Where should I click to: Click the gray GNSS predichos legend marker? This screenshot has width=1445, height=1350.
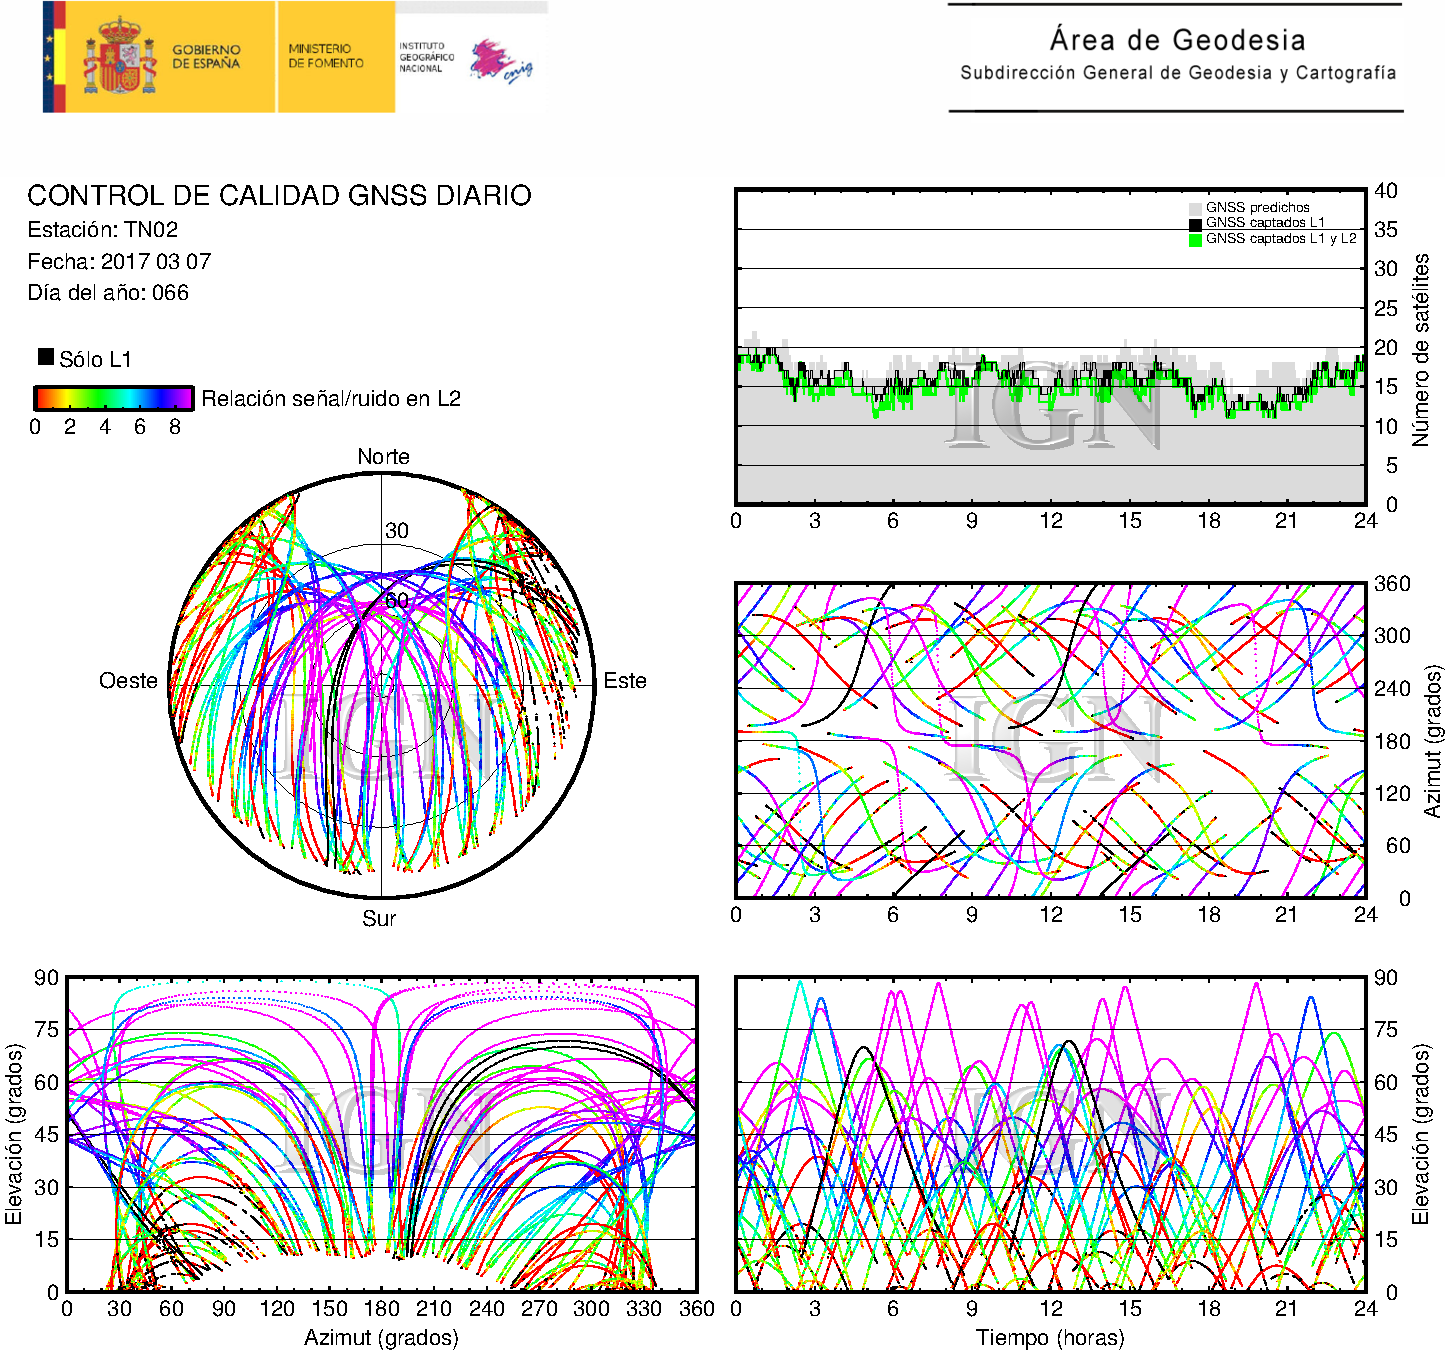point(1195,208)
